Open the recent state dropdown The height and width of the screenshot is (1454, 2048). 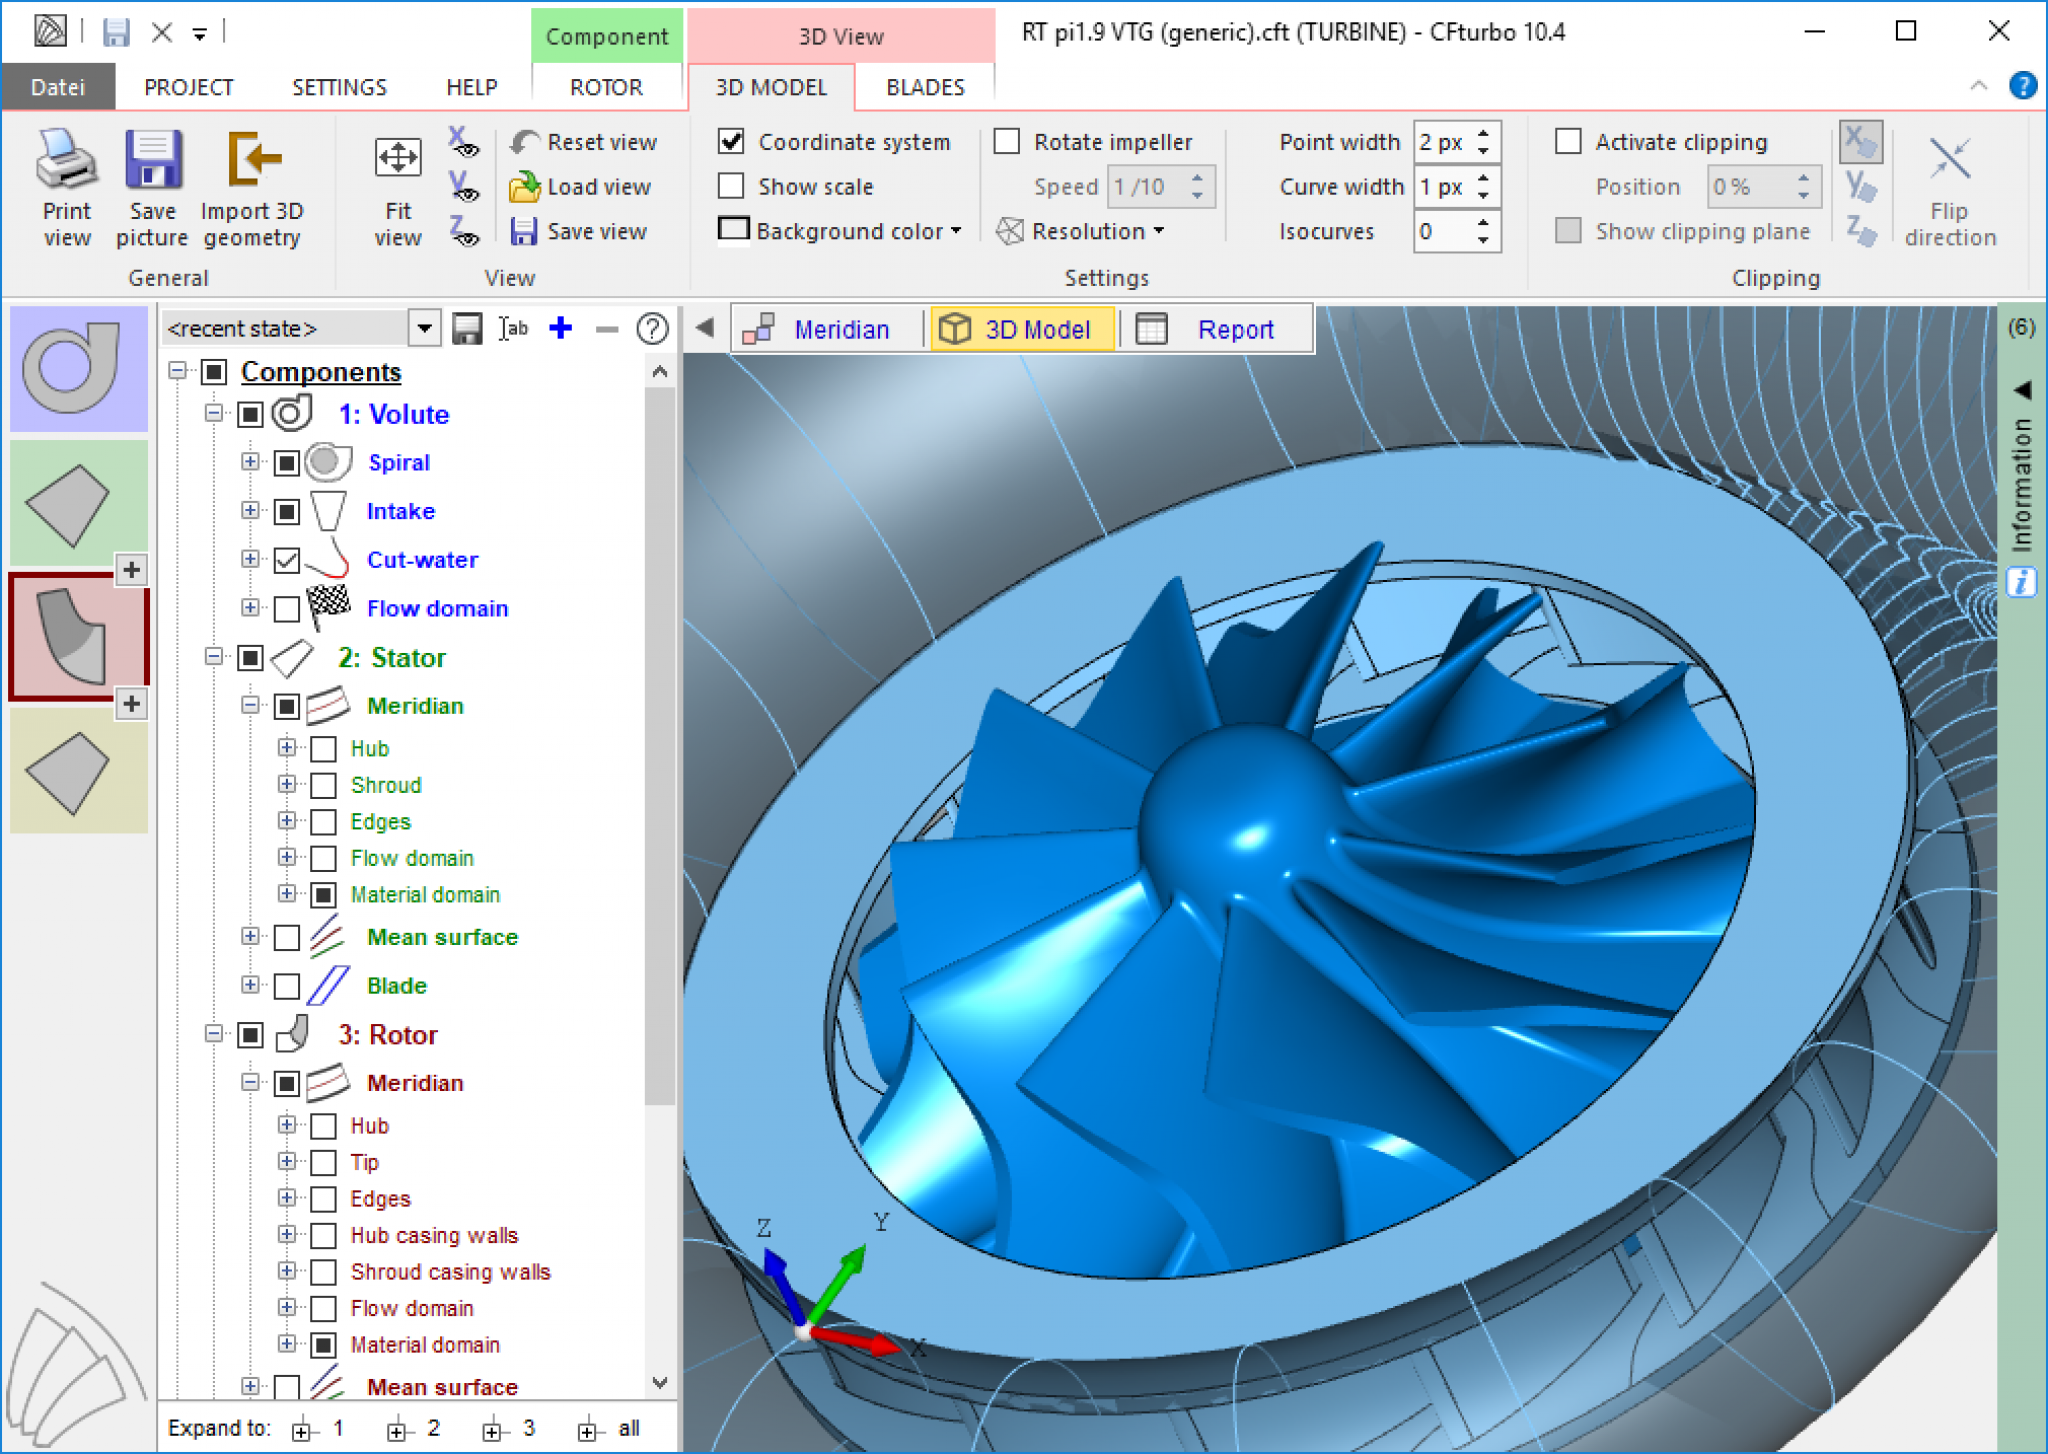pos(424,328)
